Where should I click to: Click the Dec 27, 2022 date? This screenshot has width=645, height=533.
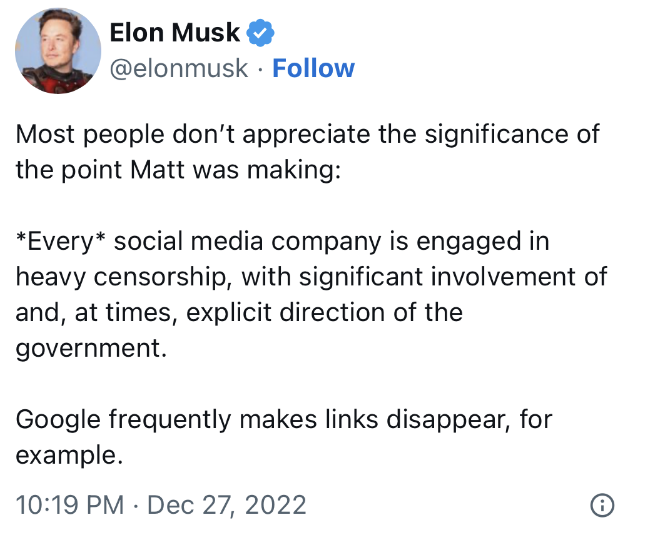pos(226,504)
